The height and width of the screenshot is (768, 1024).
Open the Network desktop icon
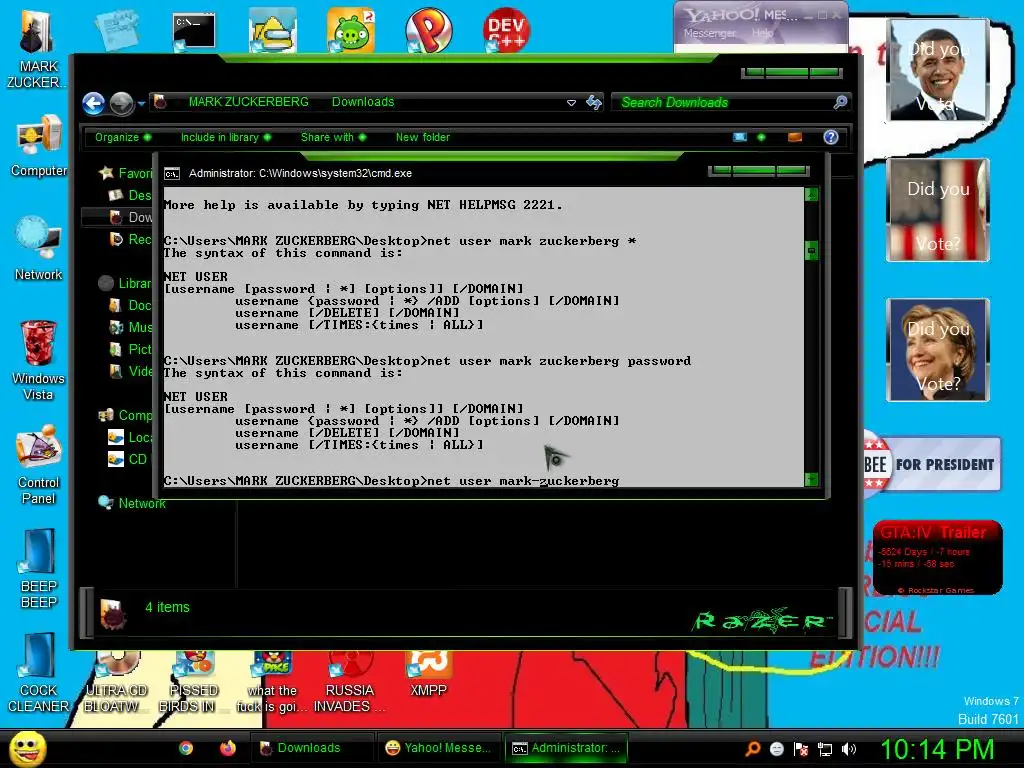[39, 249]
